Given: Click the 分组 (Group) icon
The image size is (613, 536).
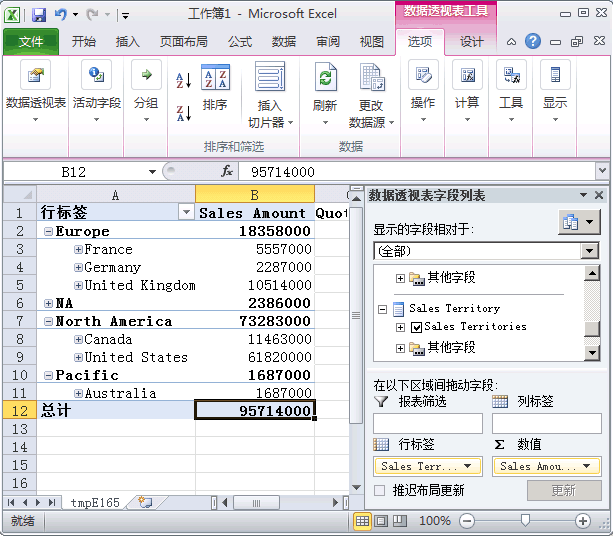Looking at the screenshot, I should coord(146,78).
